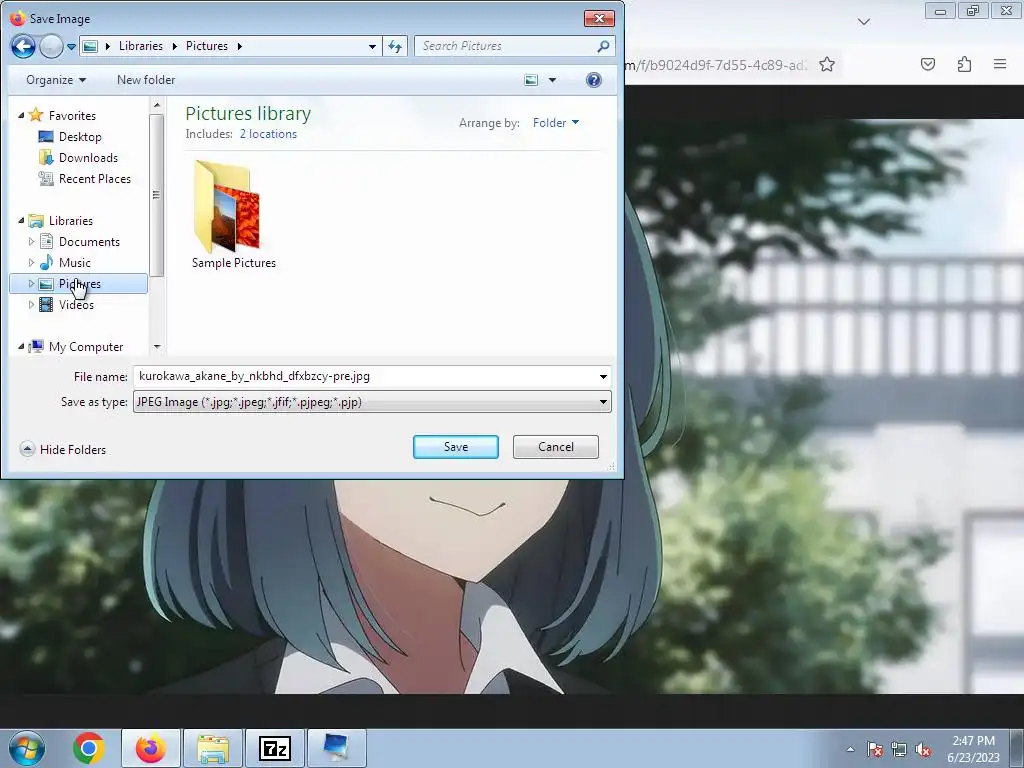Collapse the Libraries group
This screenshot has width=1024, height=768.
(21, 221)
